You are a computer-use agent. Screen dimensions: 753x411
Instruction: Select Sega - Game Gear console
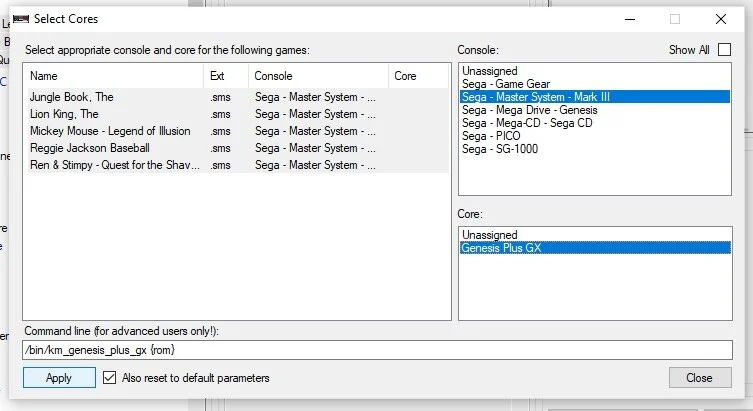595,84
